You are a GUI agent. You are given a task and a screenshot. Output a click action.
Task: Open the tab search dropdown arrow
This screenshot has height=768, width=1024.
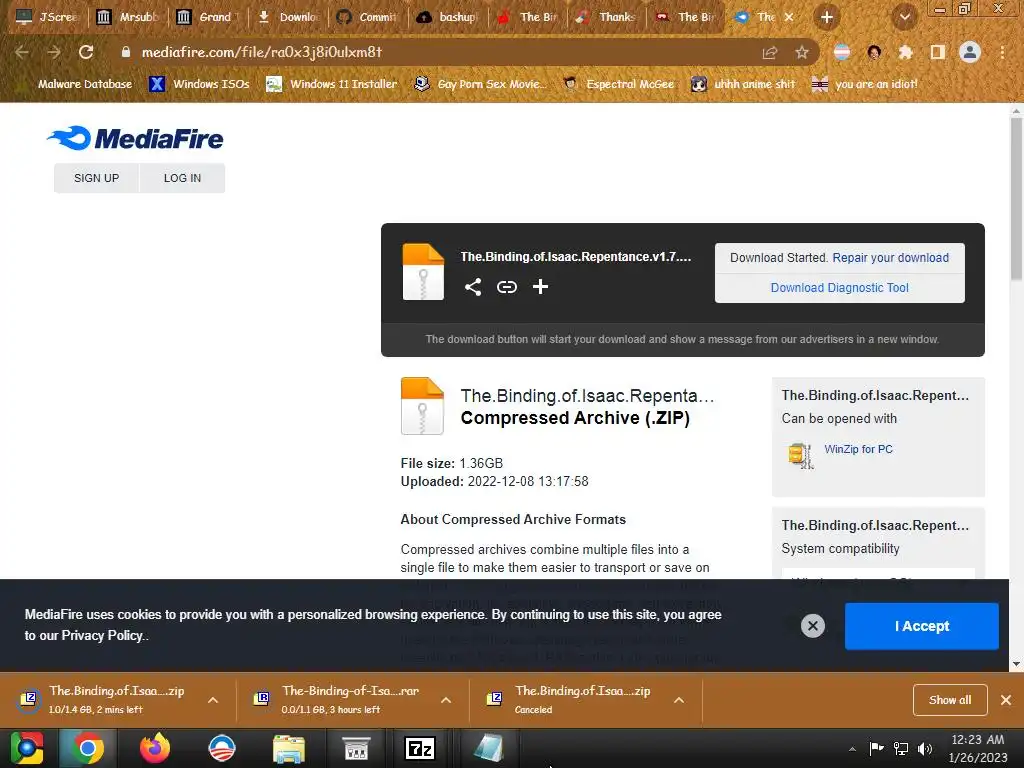905,17
